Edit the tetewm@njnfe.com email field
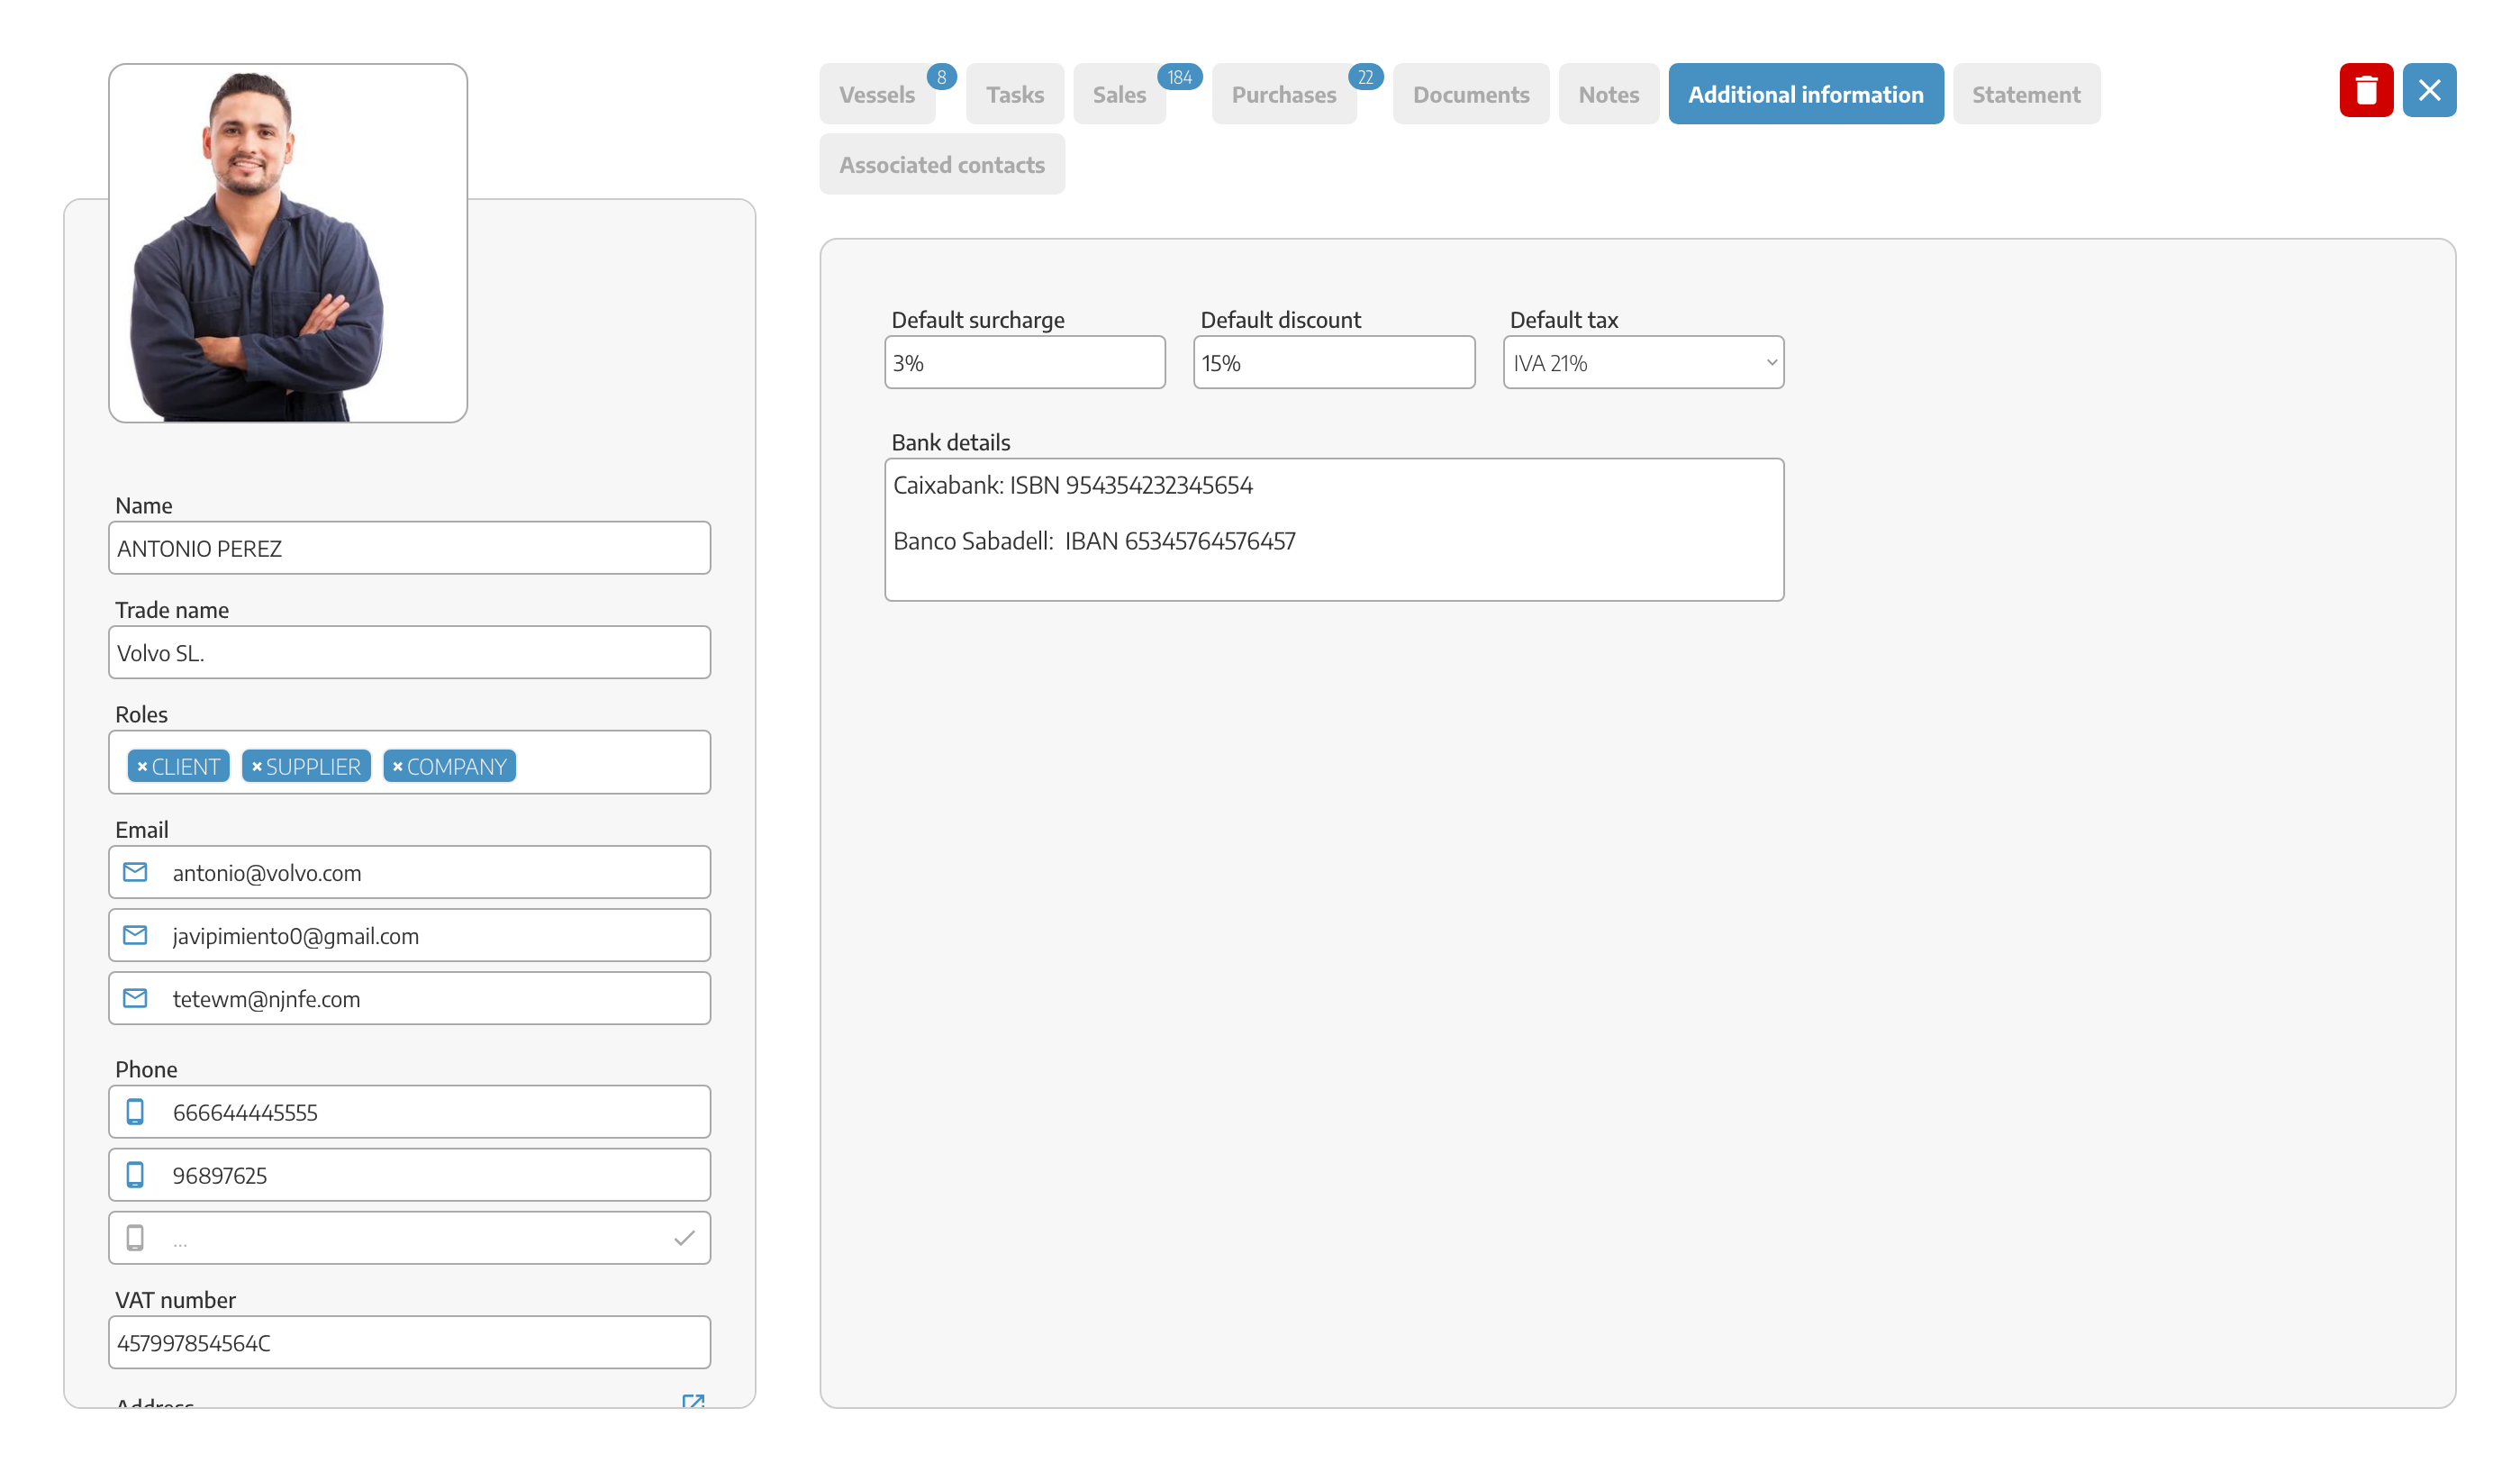This screenshot has height=1472, width=2520. coord(409,998)
